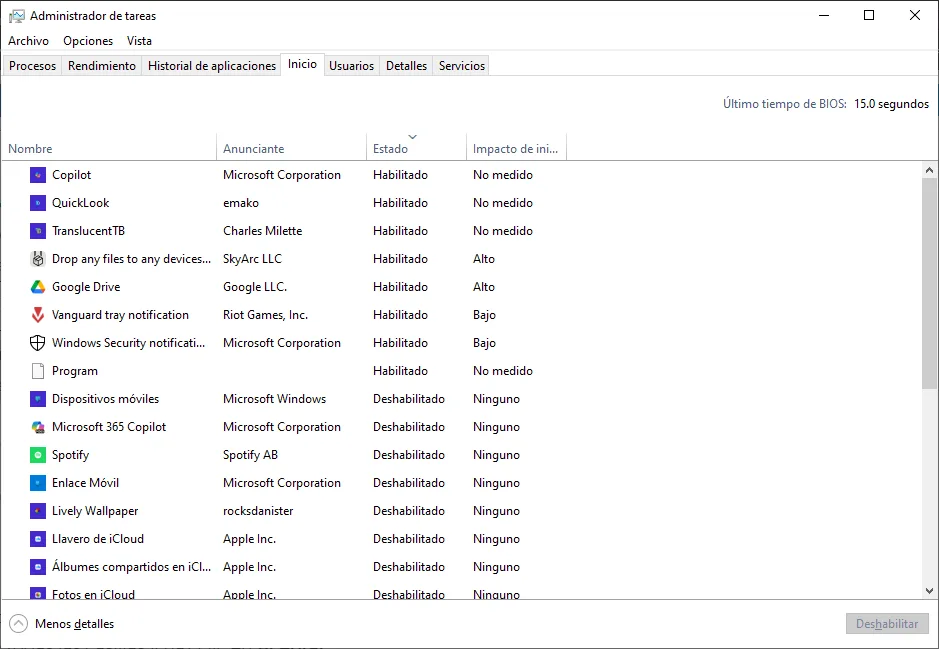Click the blank Program file icon

[x=38, y=371]
